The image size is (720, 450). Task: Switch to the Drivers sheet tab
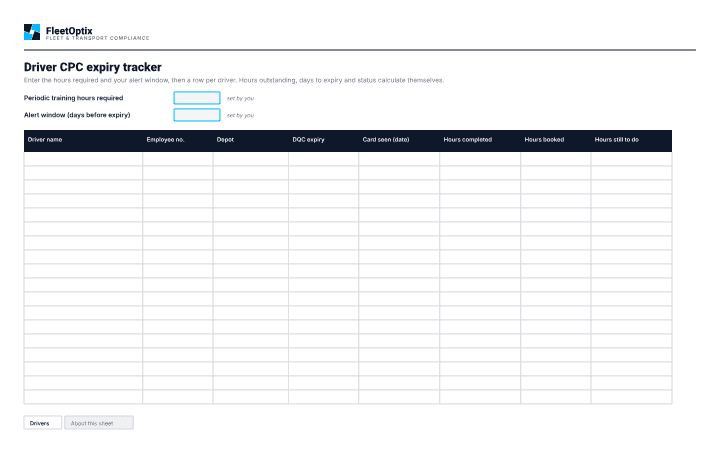coord(43,423)
